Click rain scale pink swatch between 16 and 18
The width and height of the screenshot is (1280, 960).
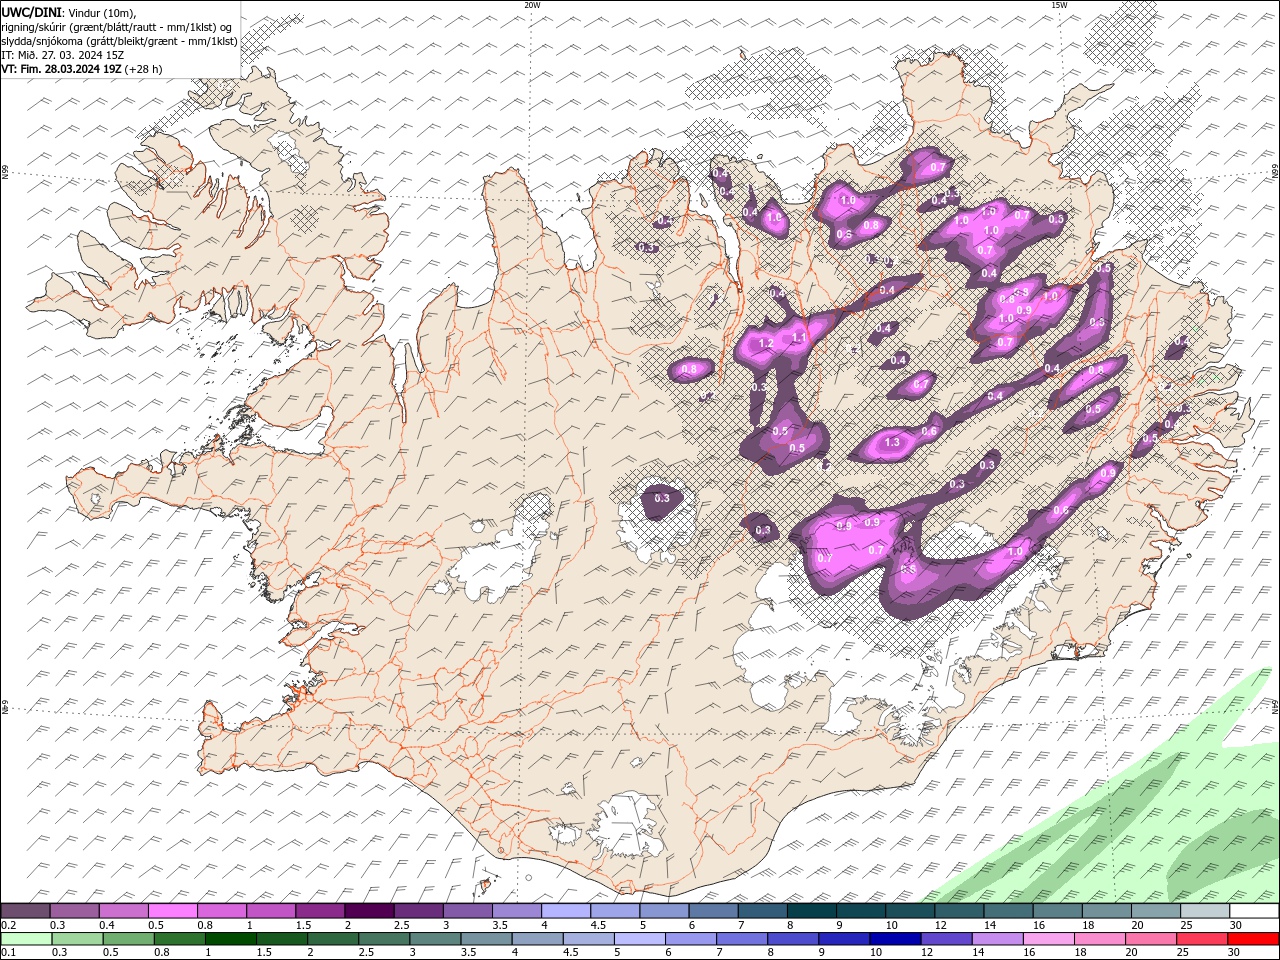(1049, 939)
